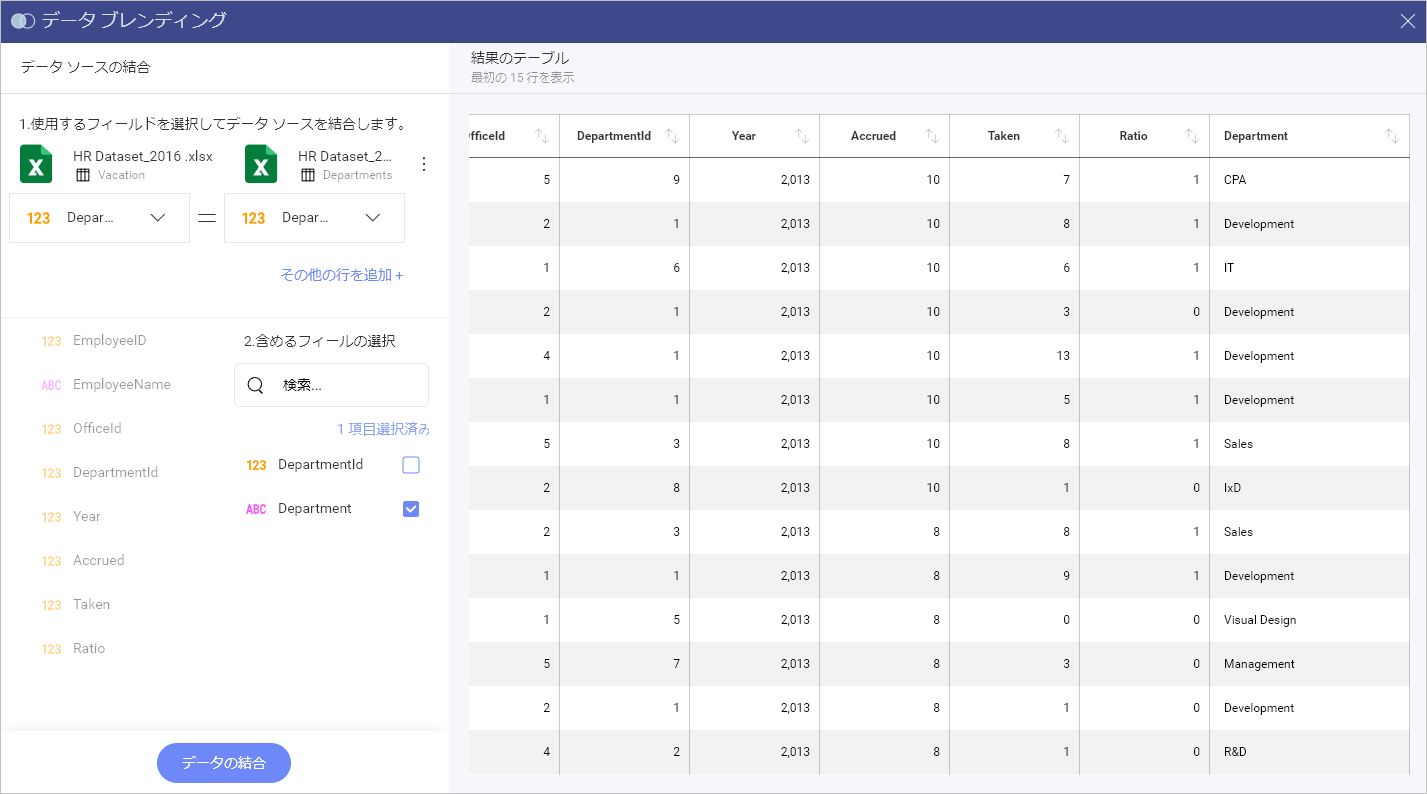Select DepartmentId in the left field list
The width and height of the screenshot is (1427, 794).
(116, 473)
